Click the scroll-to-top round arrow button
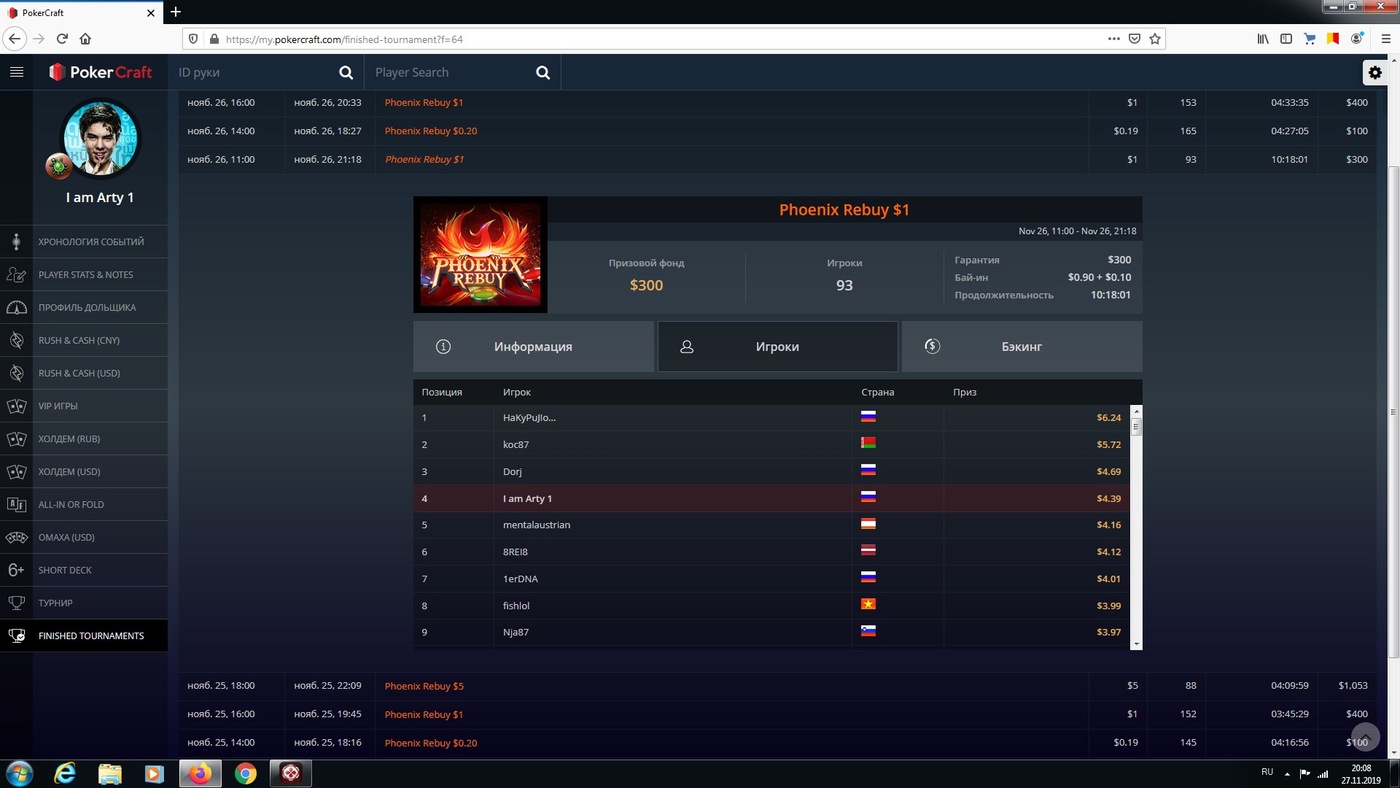The image size is (1400, 788). coord(1365,737)
